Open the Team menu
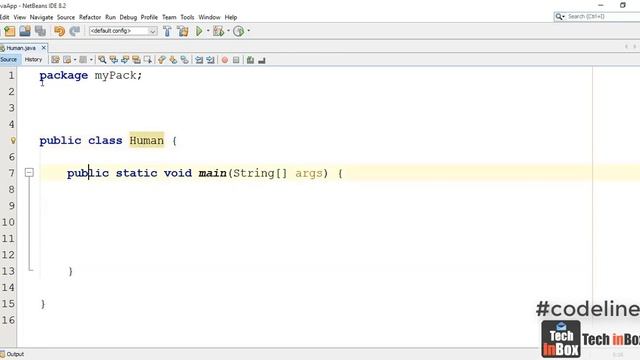 [169, 17]
